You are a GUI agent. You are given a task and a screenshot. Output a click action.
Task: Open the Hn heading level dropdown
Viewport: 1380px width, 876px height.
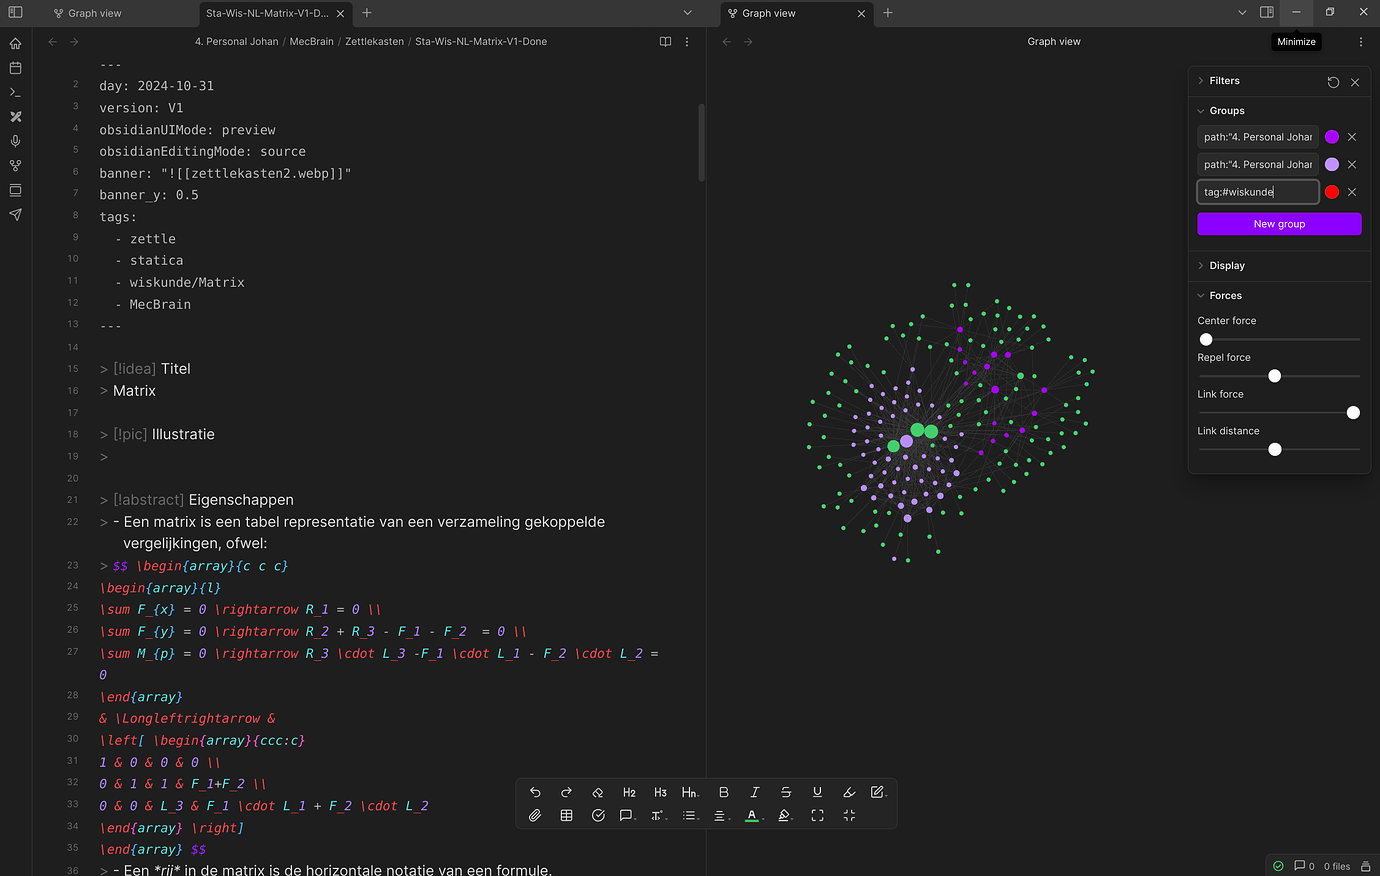690,791
